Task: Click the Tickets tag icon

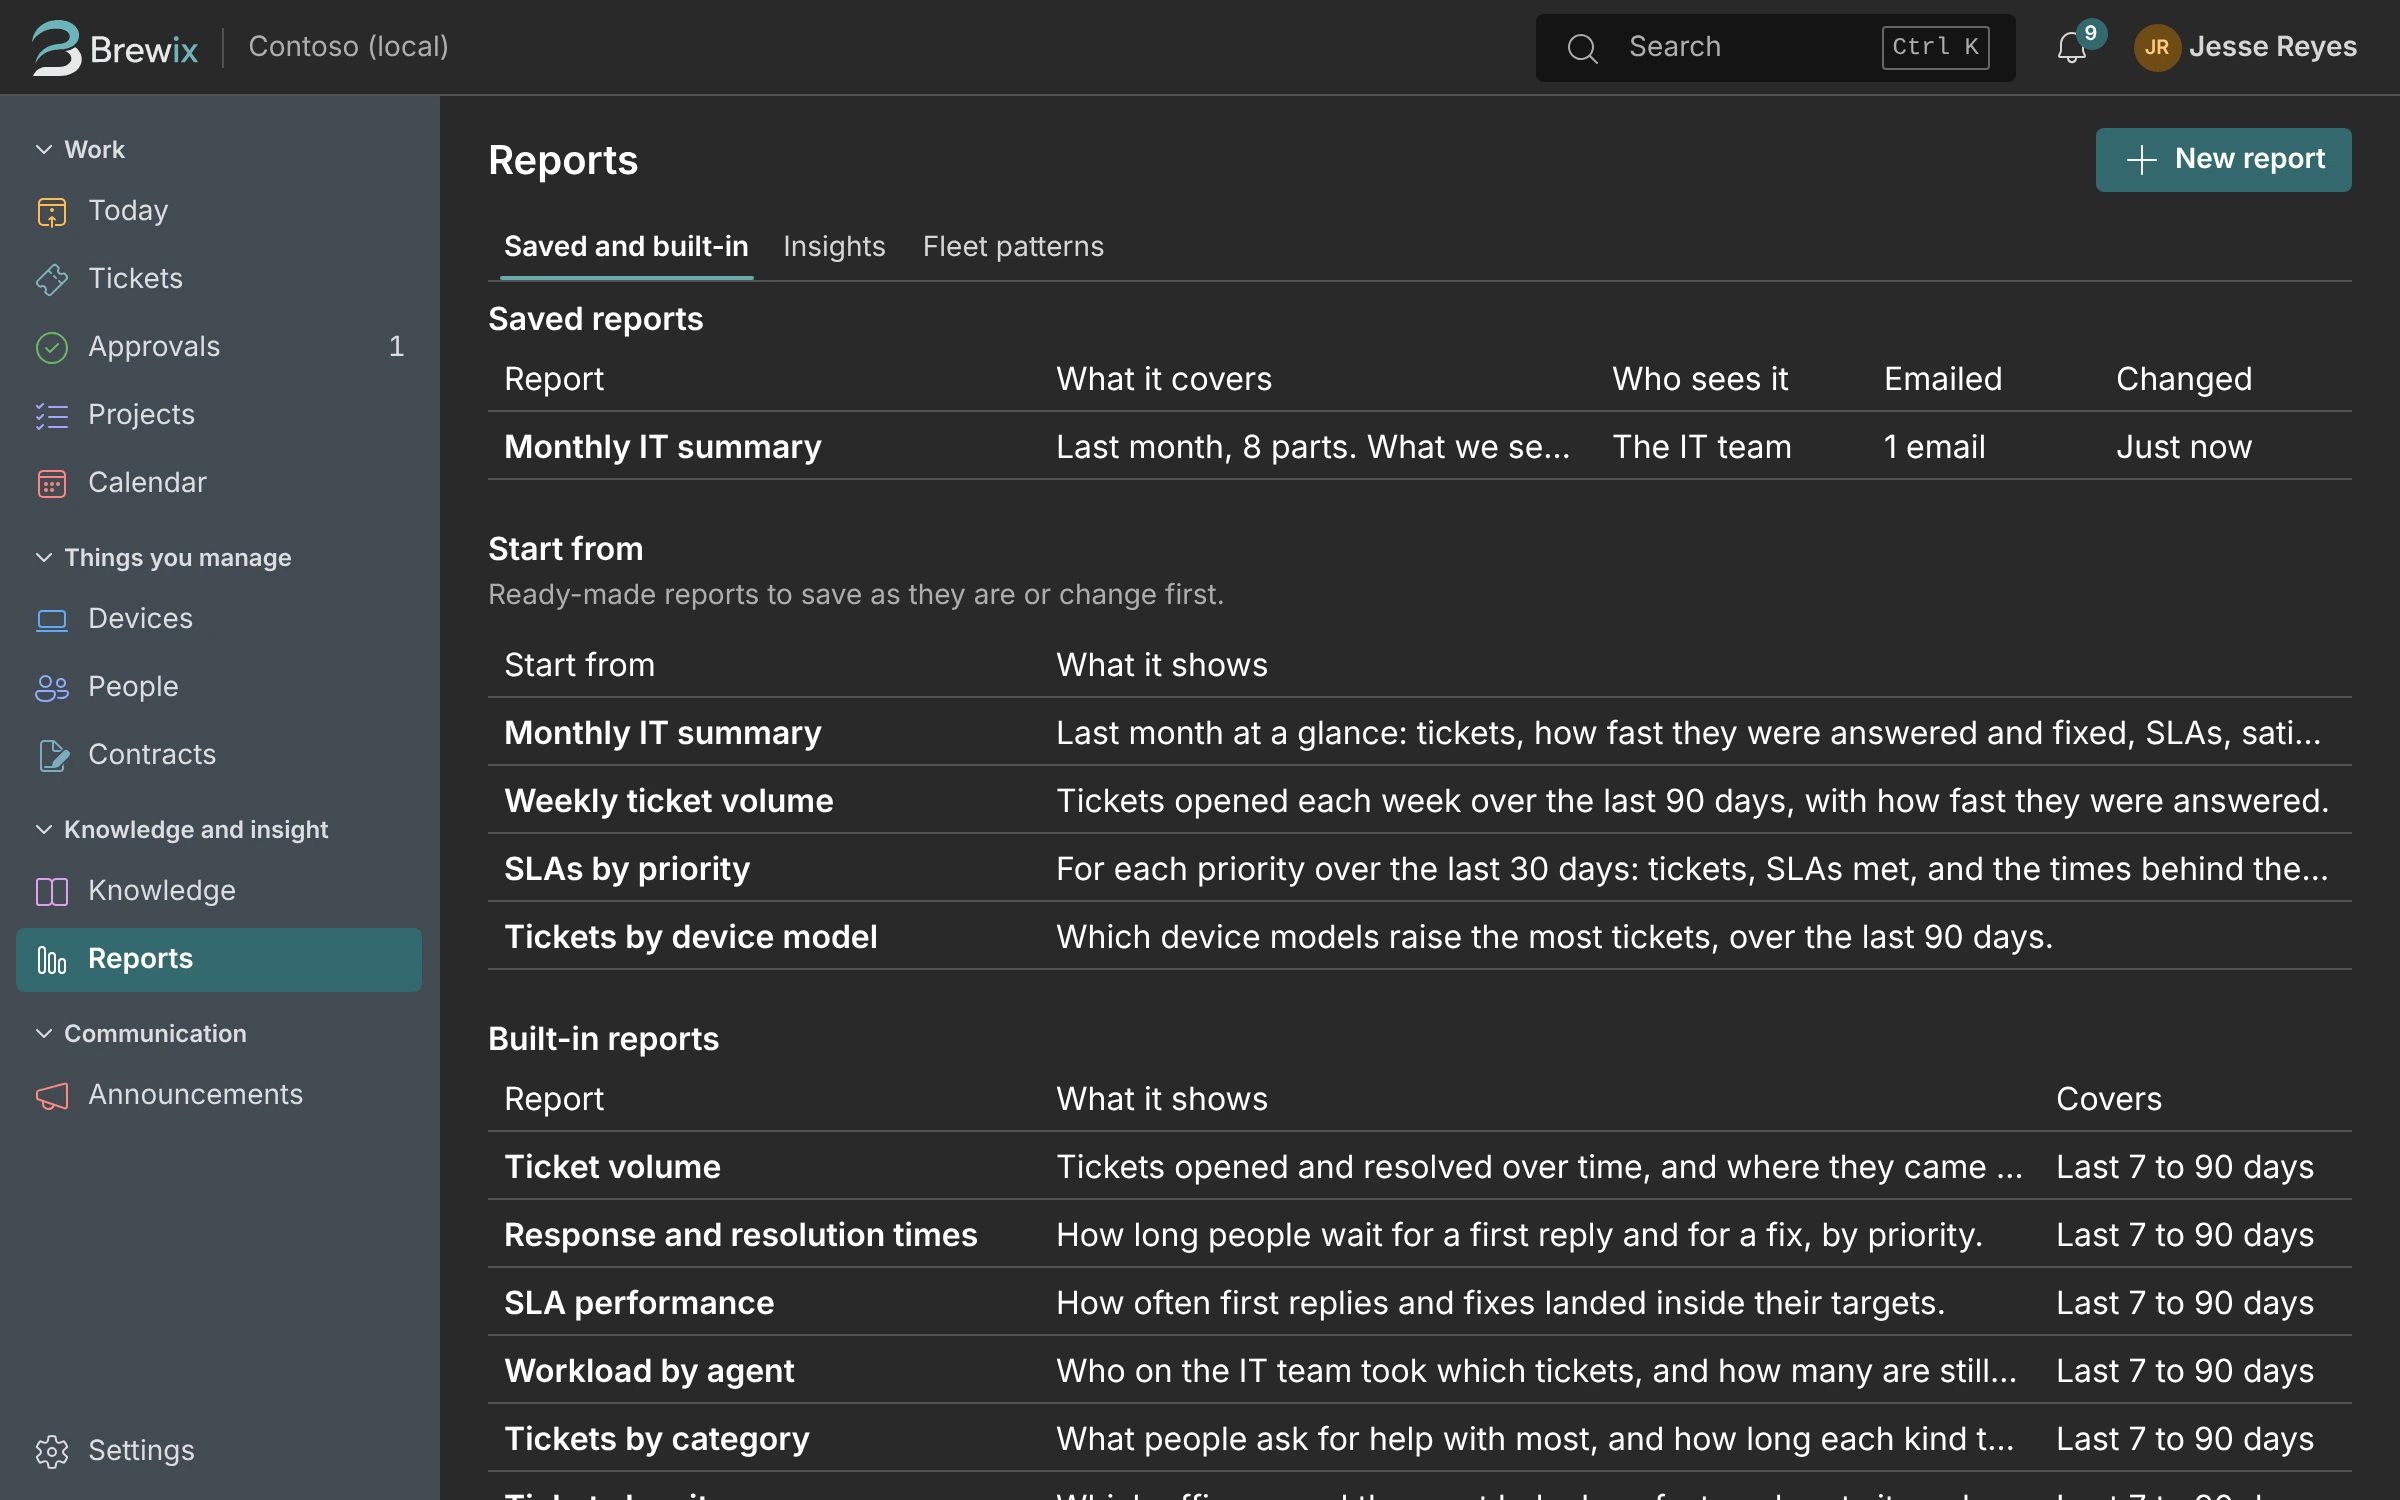Action: coord(52,279)
